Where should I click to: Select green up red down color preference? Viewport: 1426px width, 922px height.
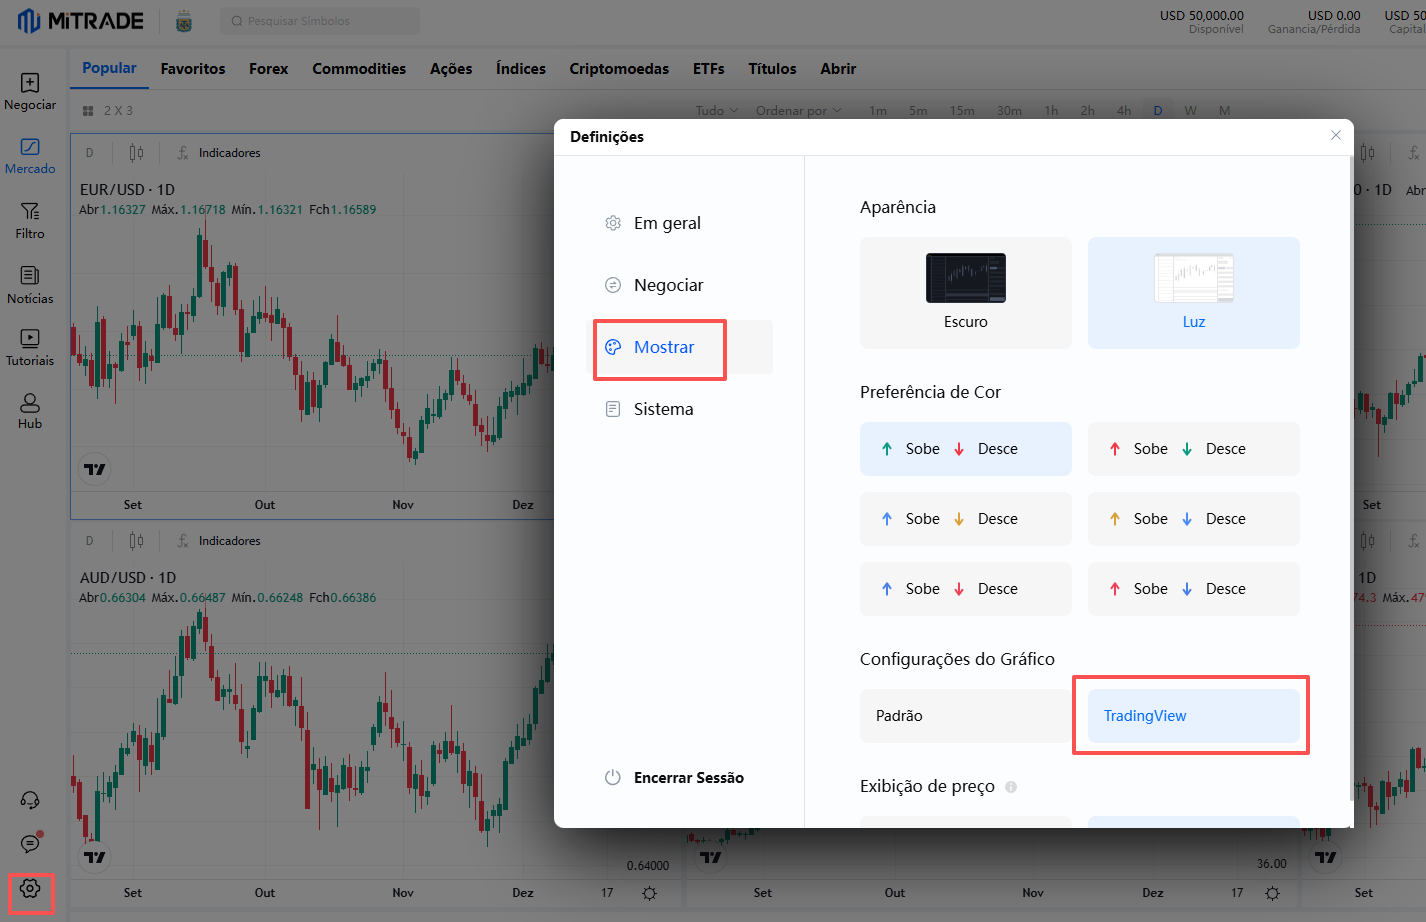(965, 449)
